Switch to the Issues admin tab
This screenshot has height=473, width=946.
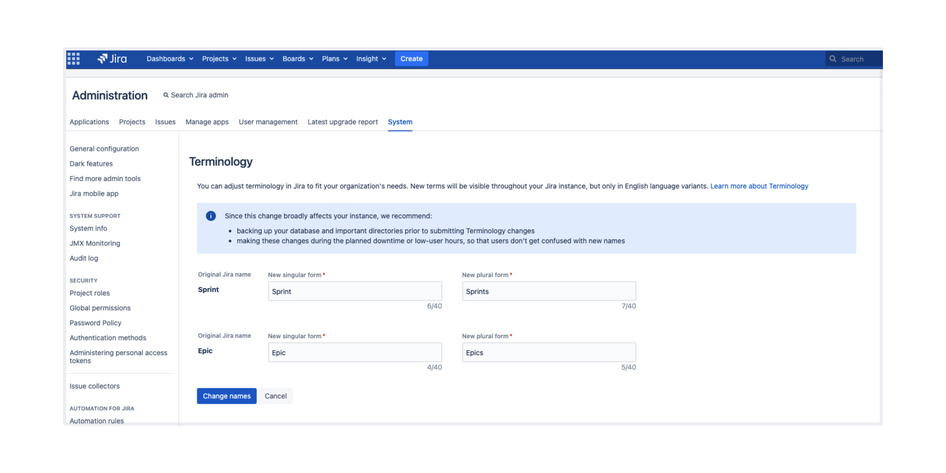click(165, 122)
